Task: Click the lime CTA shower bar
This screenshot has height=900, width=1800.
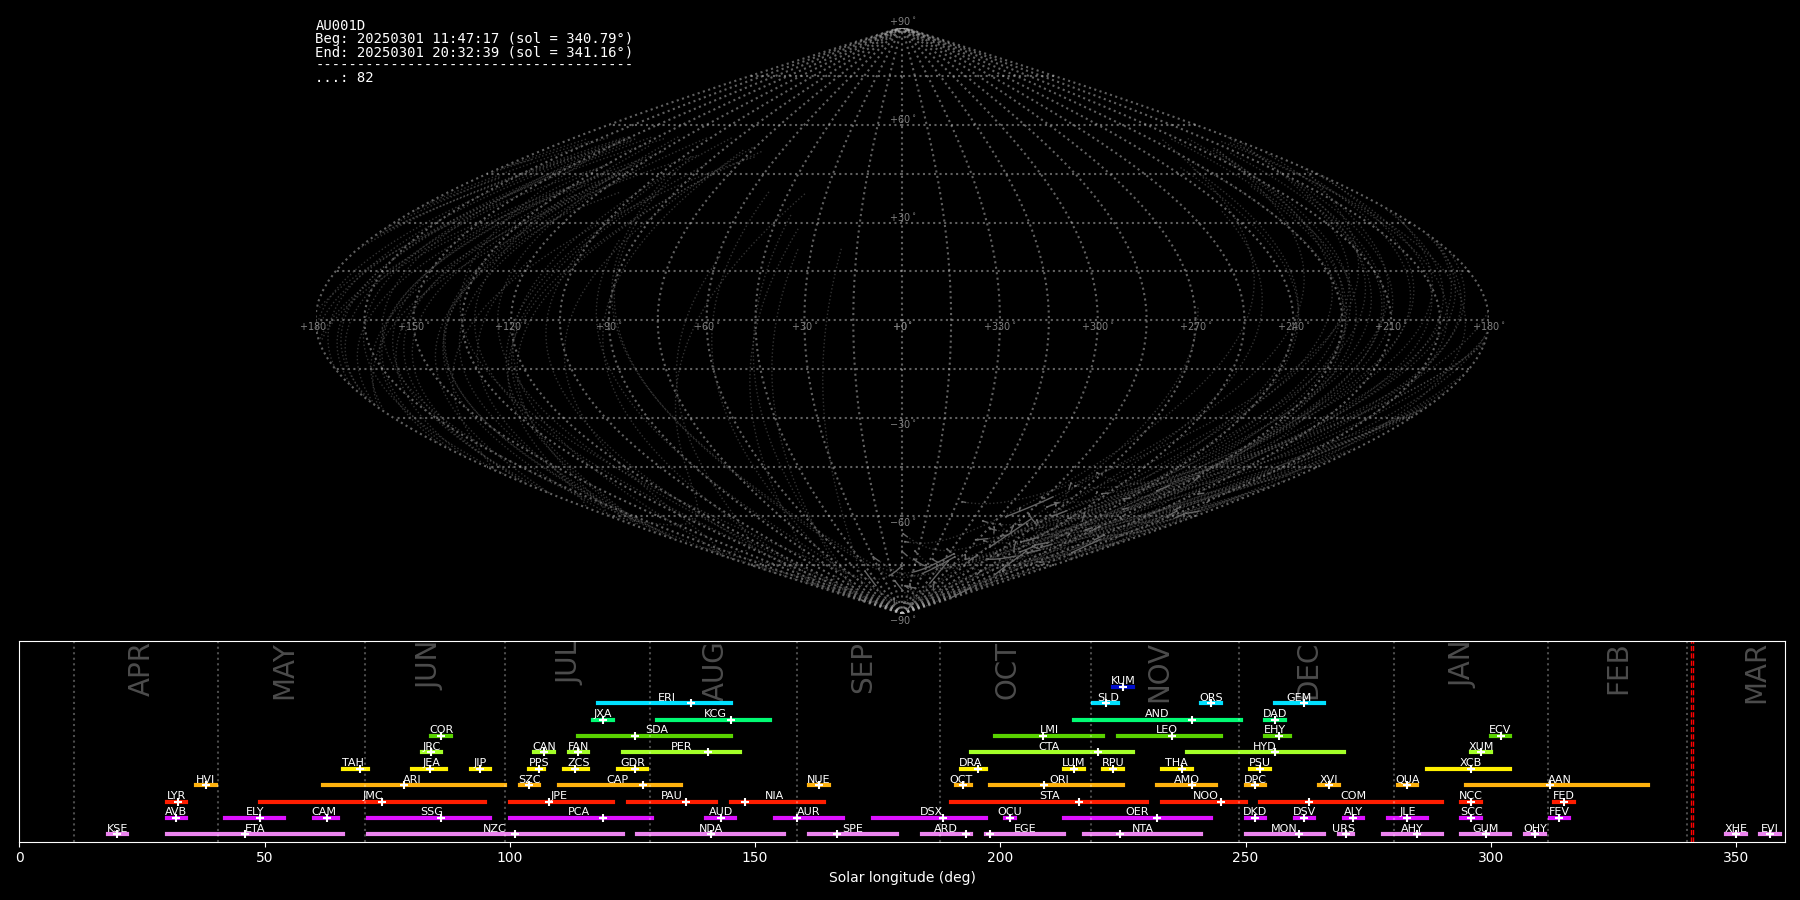Action: click(x=1052, y=752)
